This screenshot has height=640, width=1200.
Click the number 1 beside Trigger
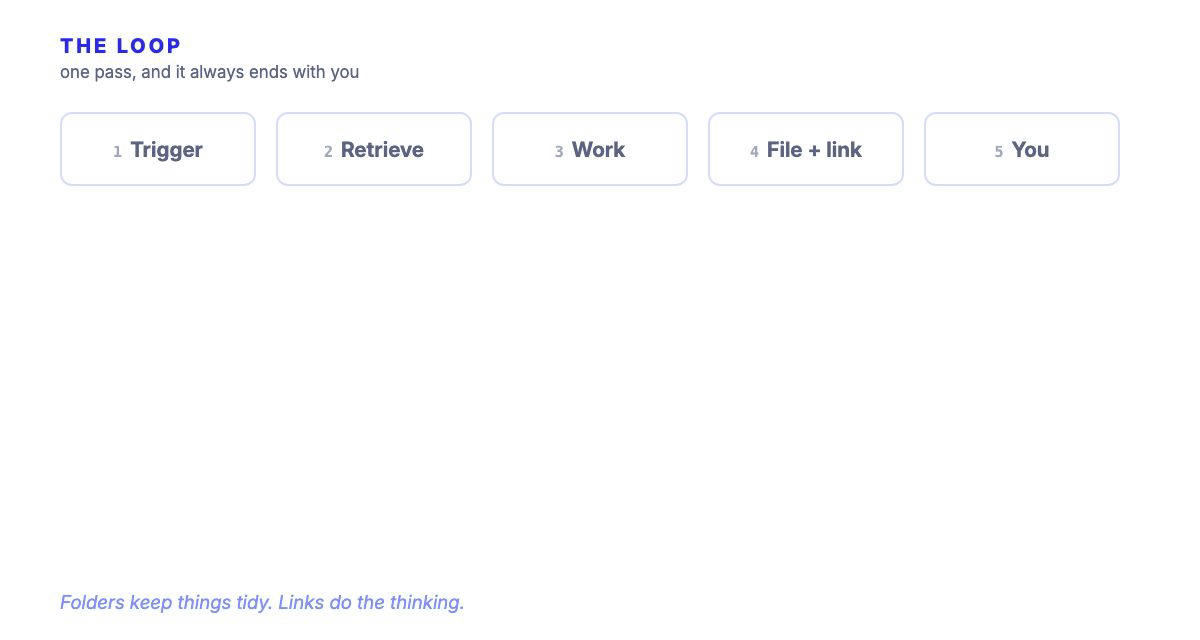coord(117,152)
